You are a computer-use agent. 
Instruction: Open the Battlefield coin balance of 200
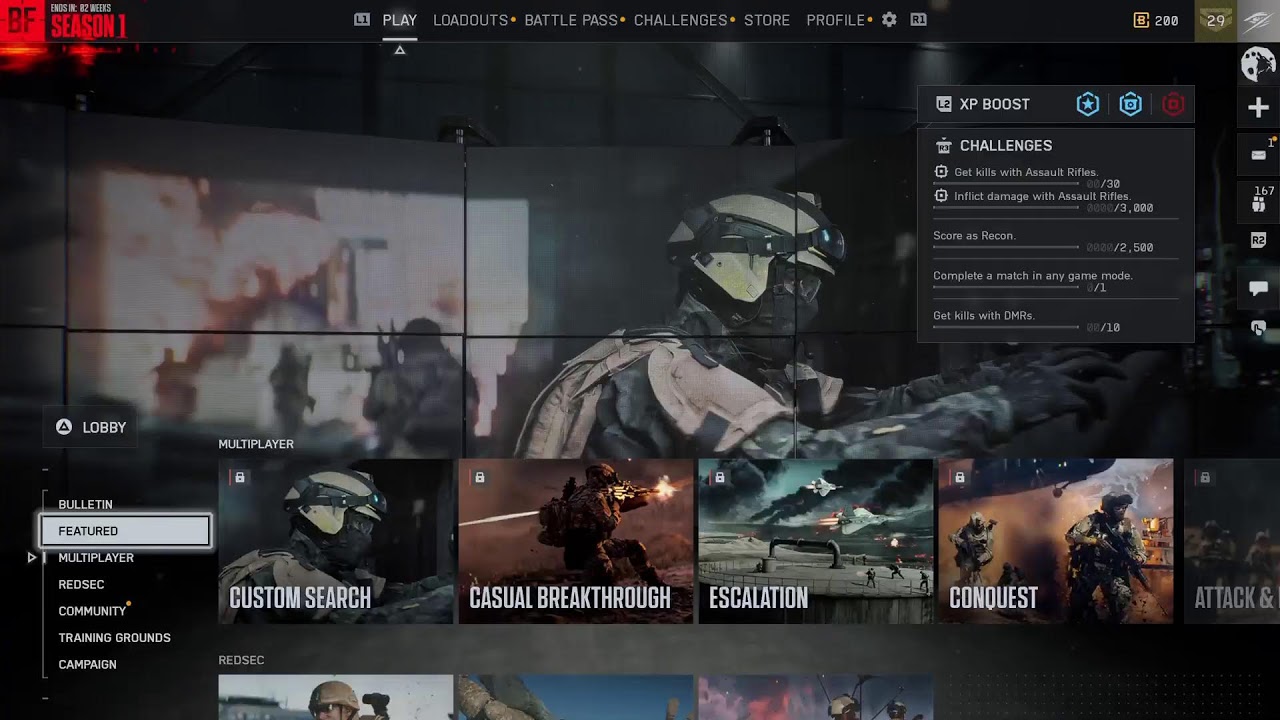pos(1155,20)
